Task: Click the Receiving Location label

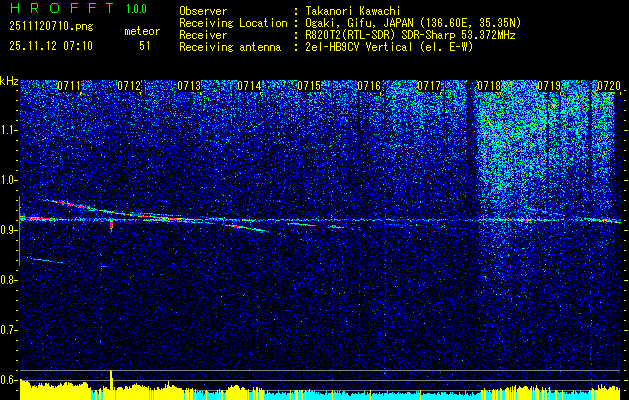Action: [233, 23]
